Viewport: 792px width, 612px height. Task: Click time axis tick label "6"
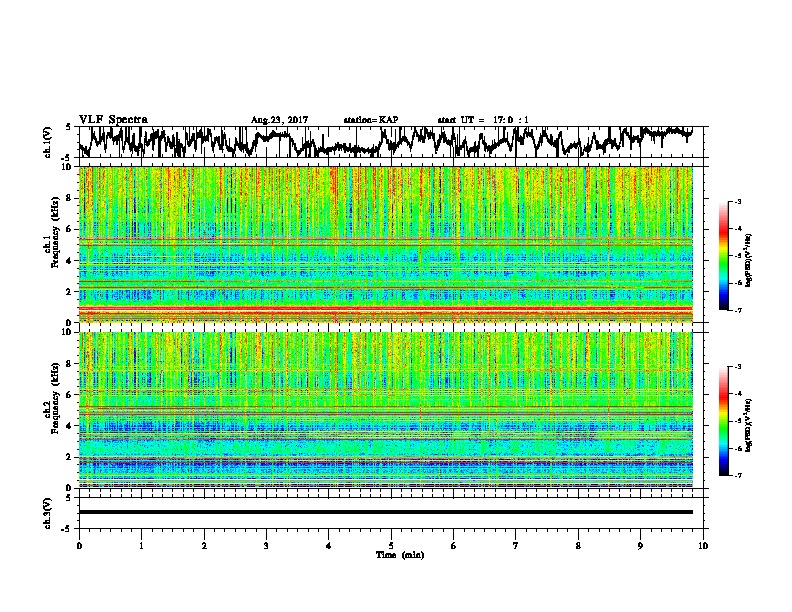click(454, 545)
